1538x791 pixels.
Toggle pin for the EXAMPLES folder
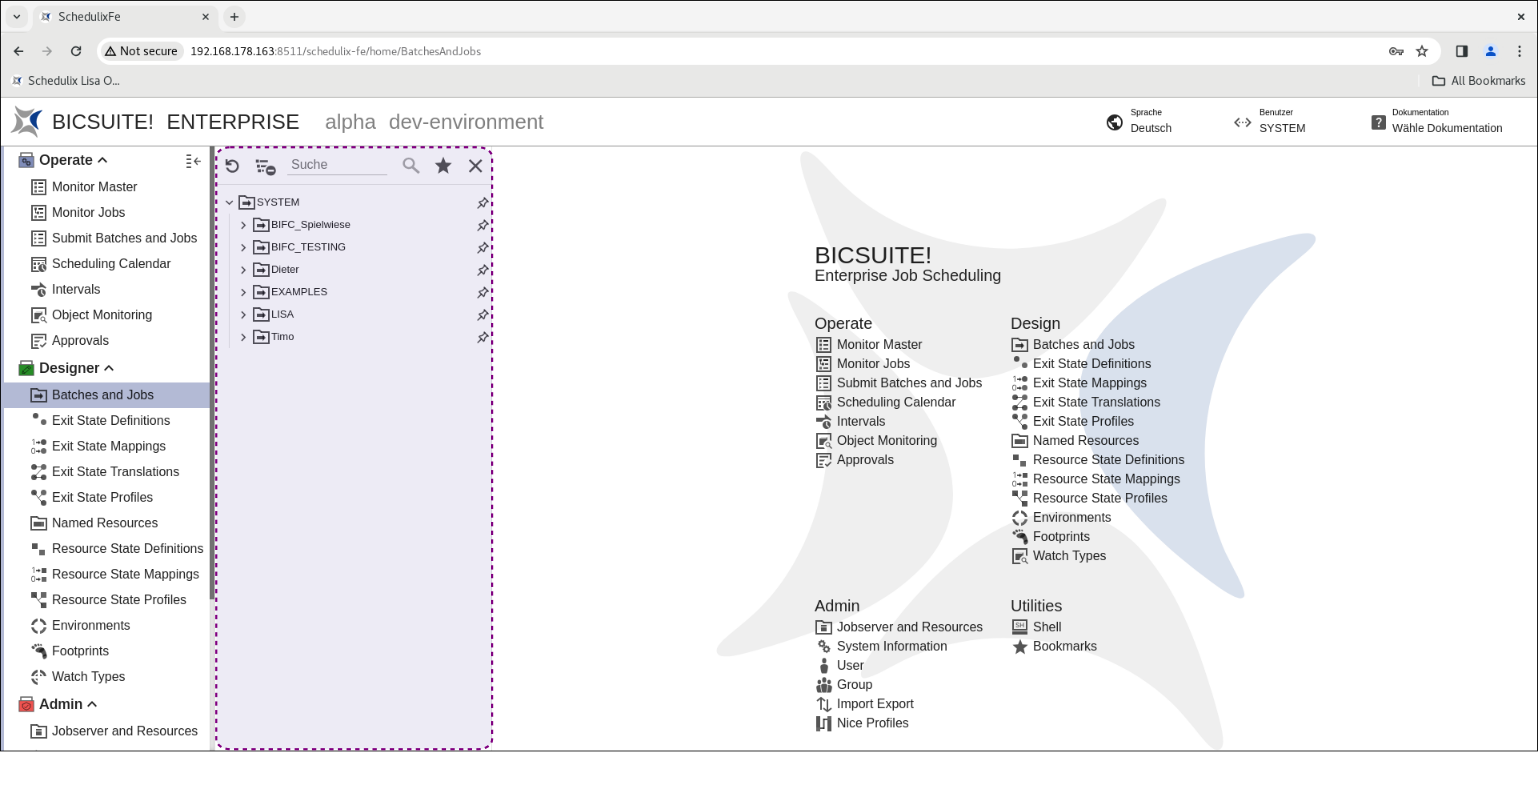coord(482,293)
